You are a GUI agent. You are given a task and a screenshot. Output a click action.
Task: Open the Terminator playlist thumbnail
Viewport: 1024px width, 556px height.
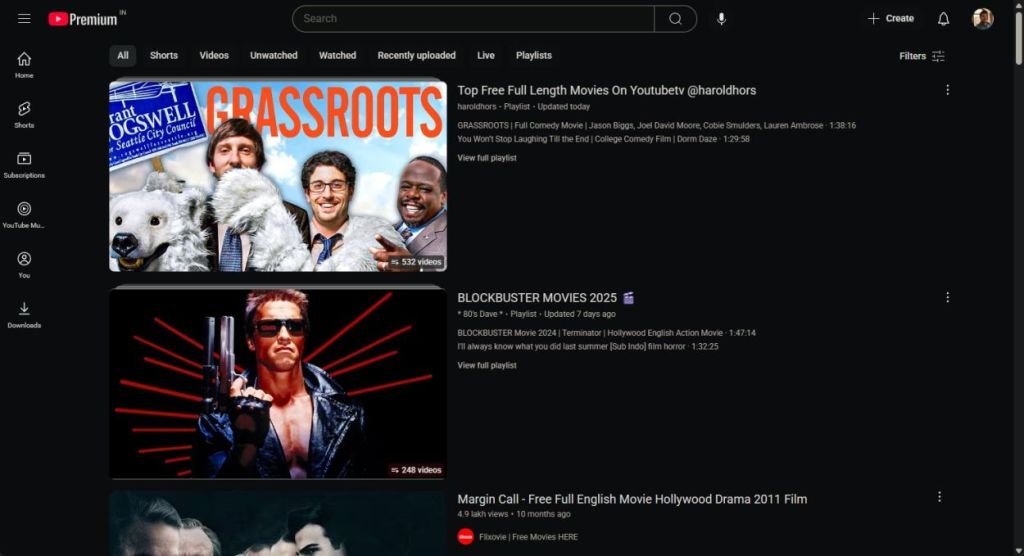click(x=278, y=384)
